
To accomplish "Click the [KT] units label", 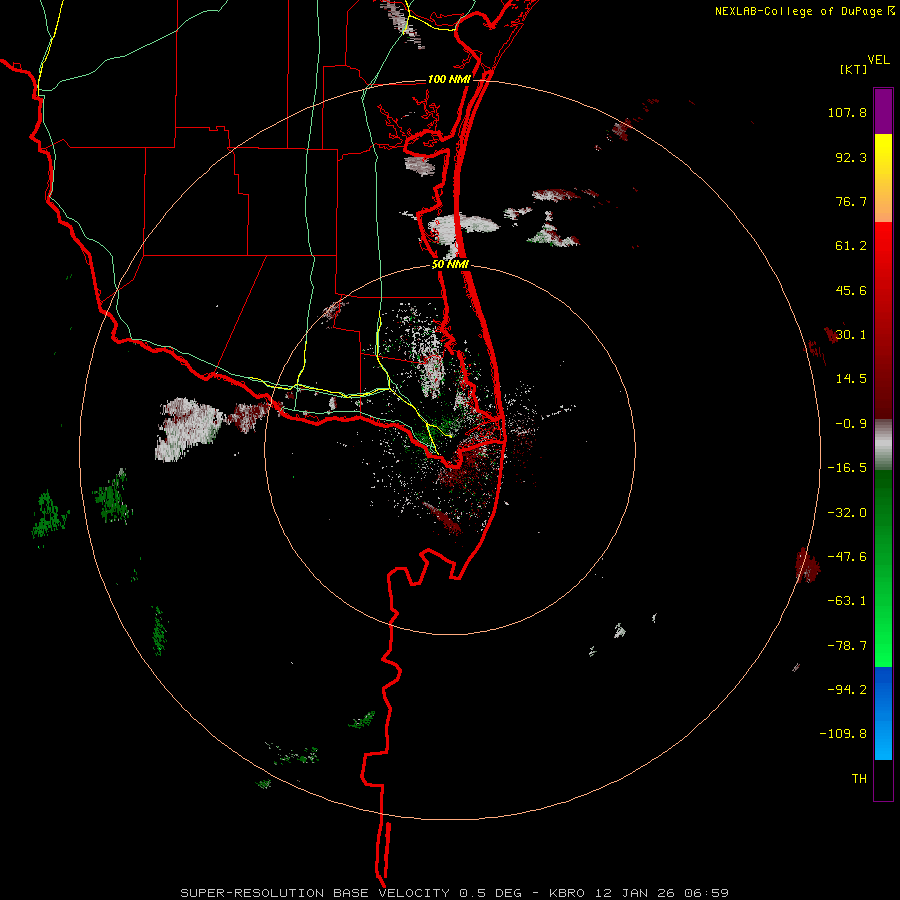I will click(853, 69).
